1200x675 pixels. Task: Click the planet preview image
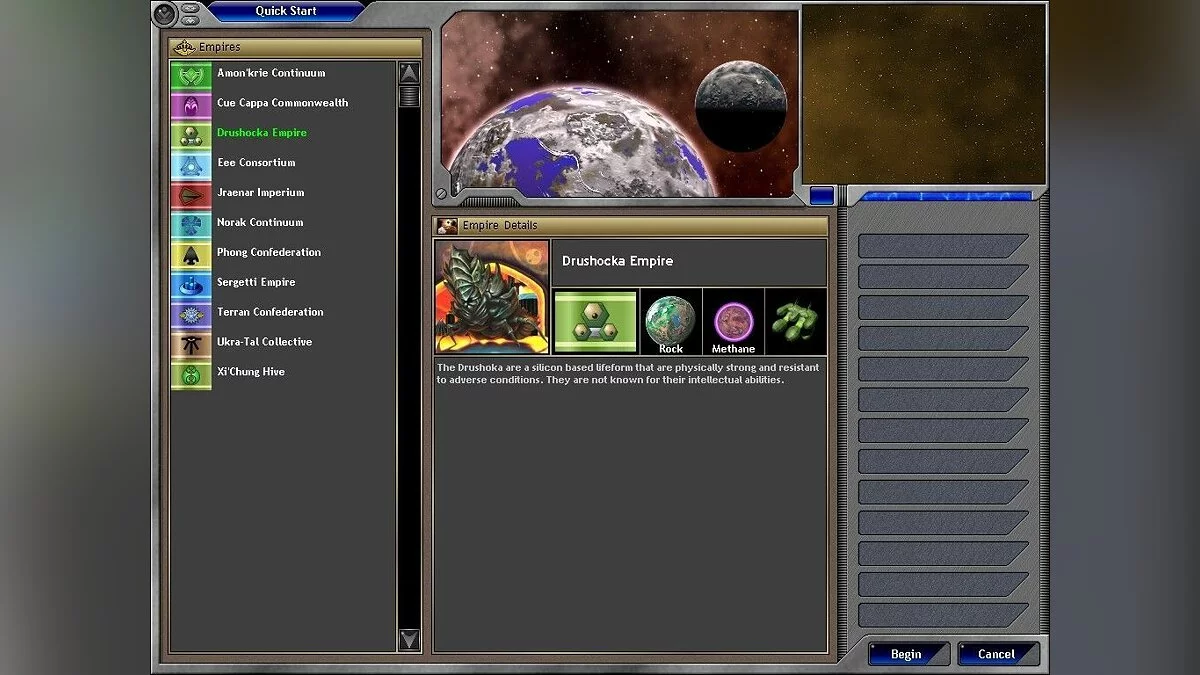[620, 104]
